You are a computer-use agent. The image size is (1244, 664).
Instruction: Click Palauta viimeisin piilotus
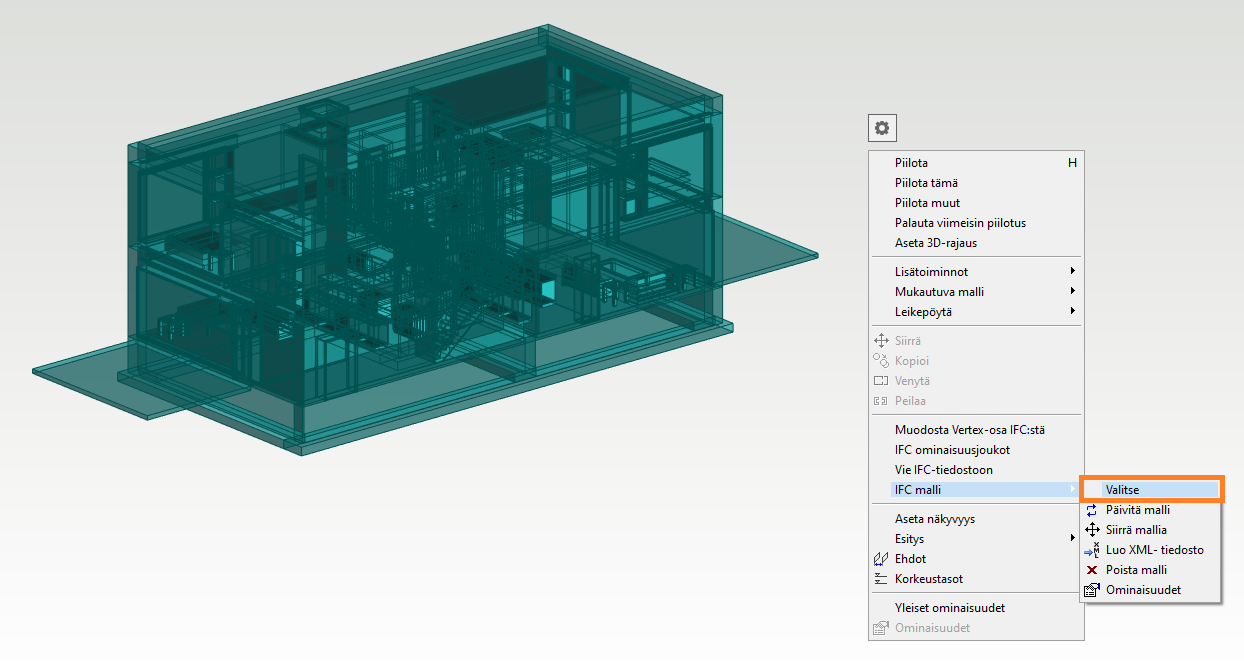coord(960,223)
